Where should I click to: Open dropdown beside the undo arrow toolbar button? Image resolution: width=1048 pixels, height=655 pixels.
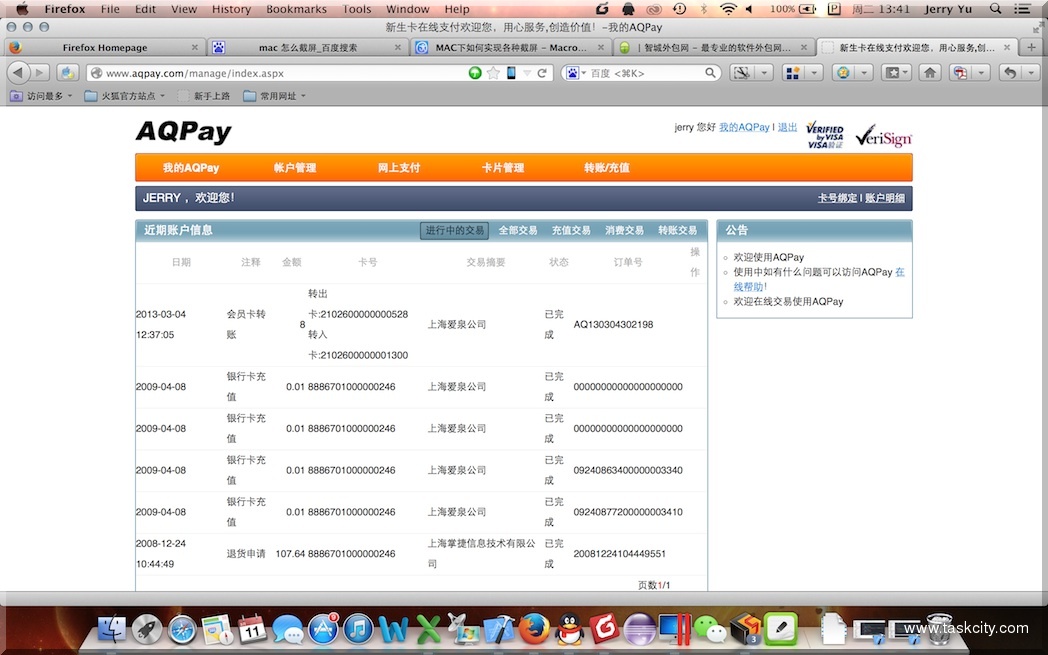tap(1031, 72)
